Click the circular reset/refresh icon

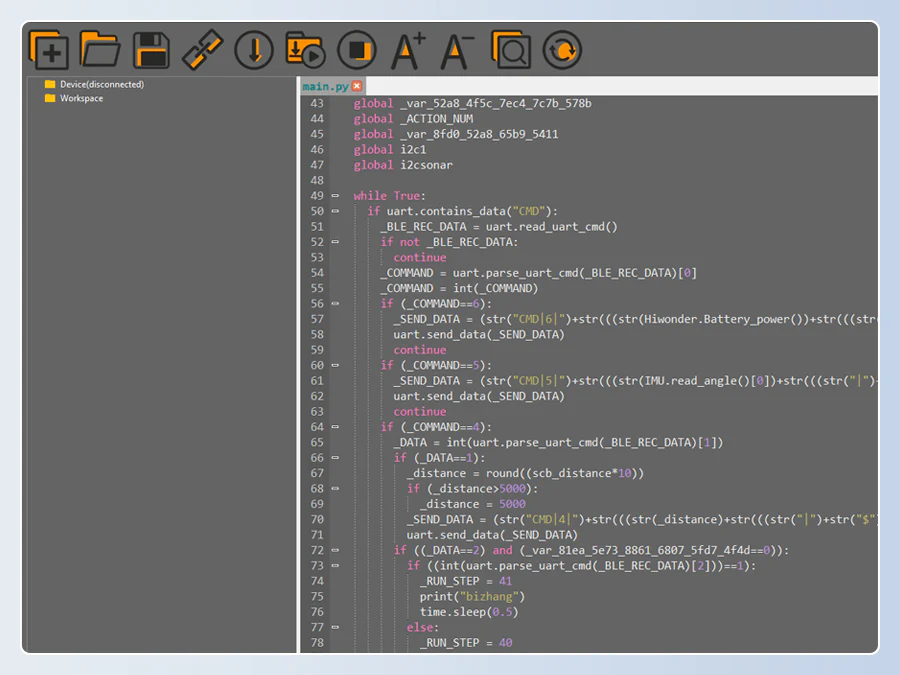click(562, 50)
